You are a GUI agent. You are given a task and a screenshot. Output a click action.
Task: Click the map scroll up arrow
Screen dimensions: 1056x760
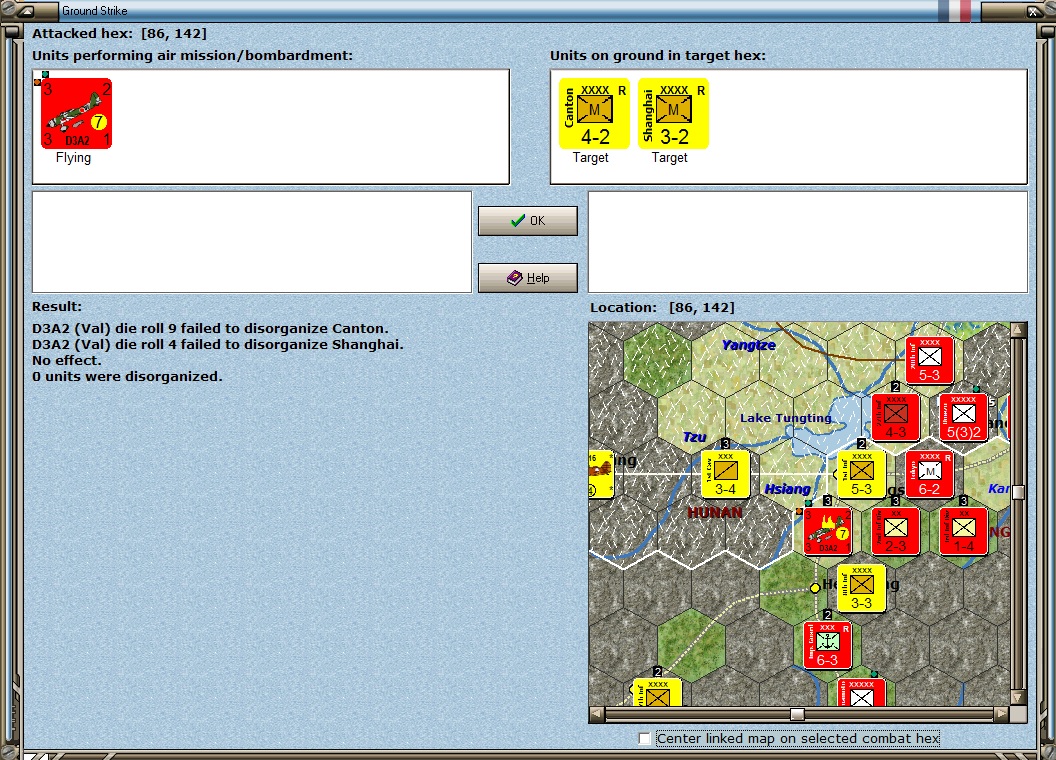[x=1018, y=329]
